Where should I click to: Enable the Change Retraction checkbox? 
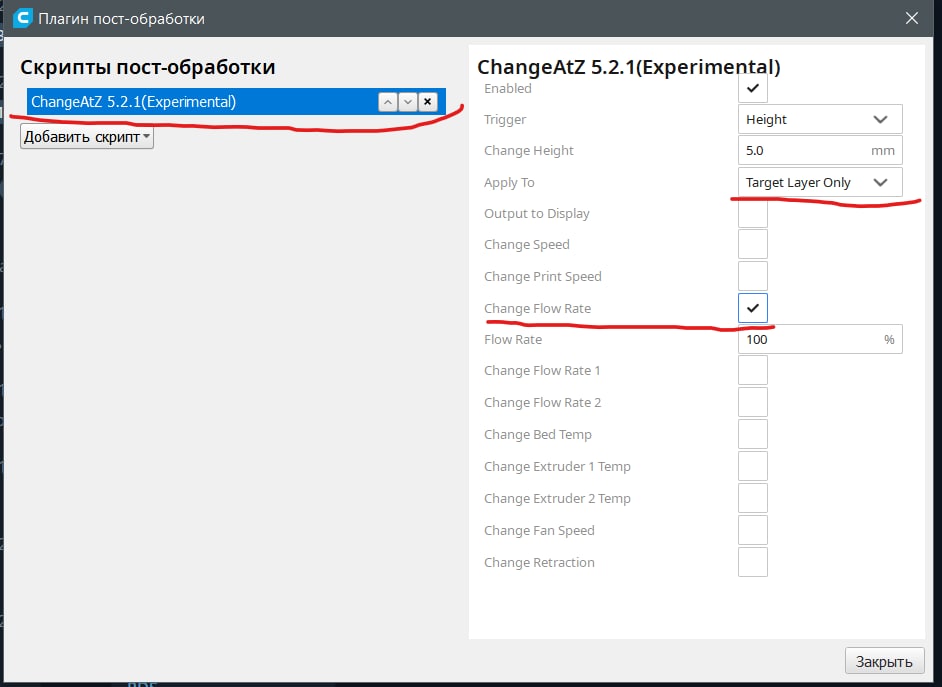click(753, 562)
